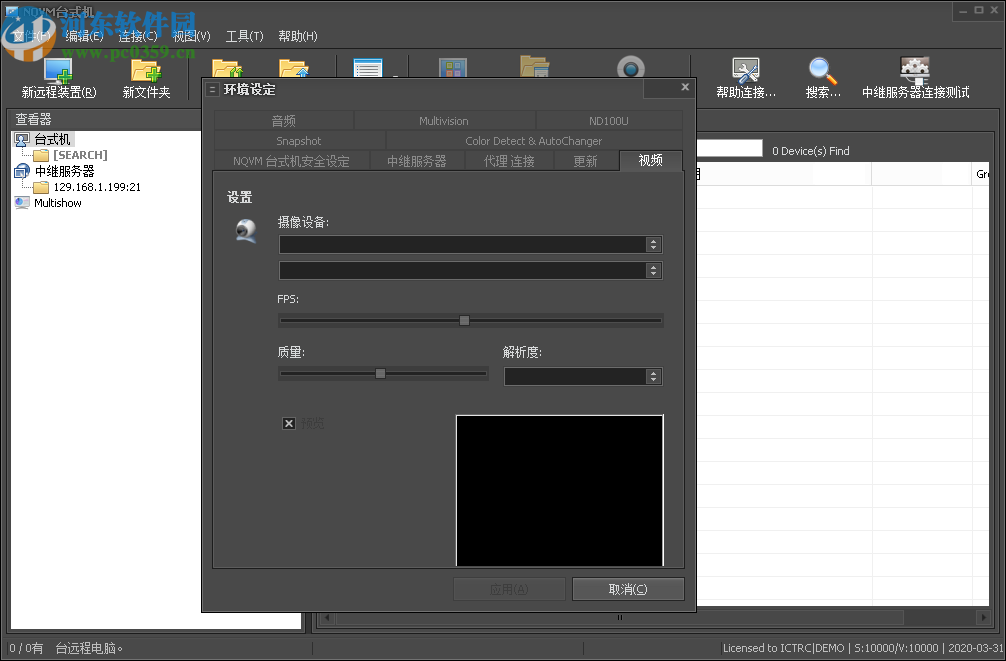The height and width of the screenshot is (661, 1006).
Task: Click the 取消 button
Action: [x=627, y=589]
